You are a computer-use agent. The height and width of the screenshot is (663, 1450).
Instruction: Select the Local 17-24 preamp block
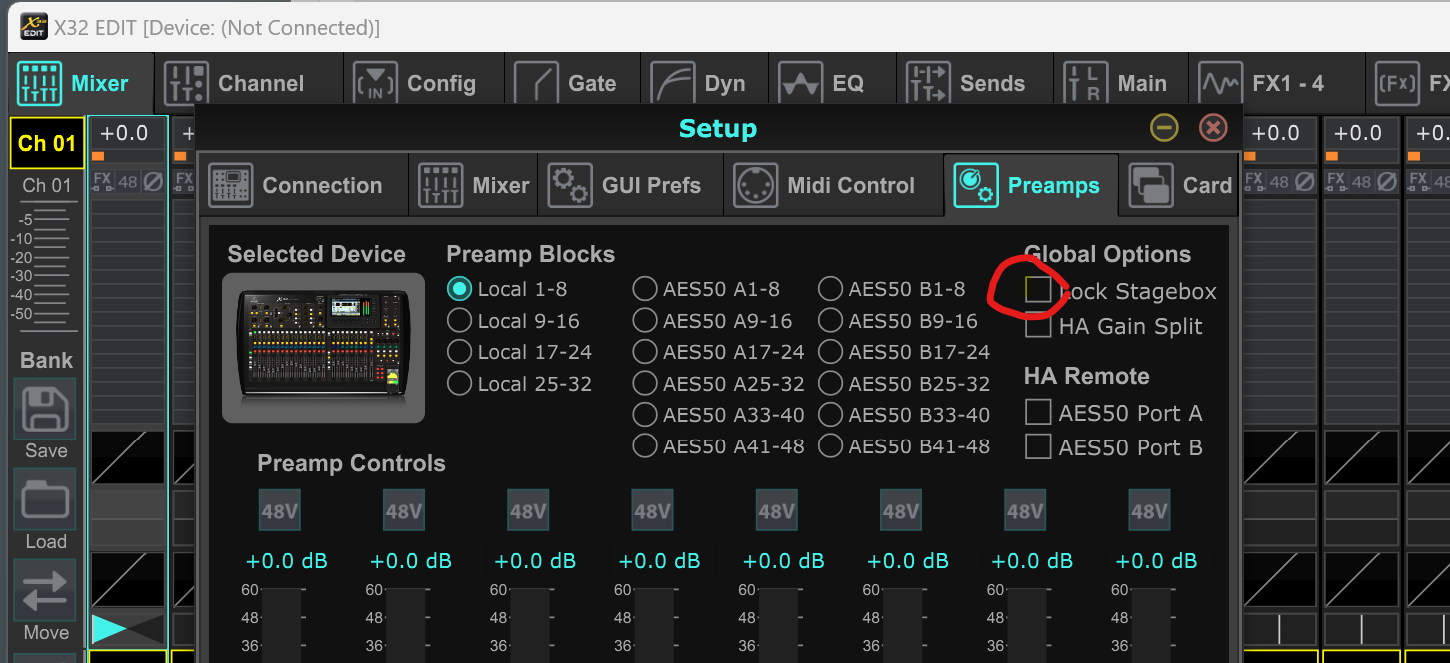tap(459, 352)
